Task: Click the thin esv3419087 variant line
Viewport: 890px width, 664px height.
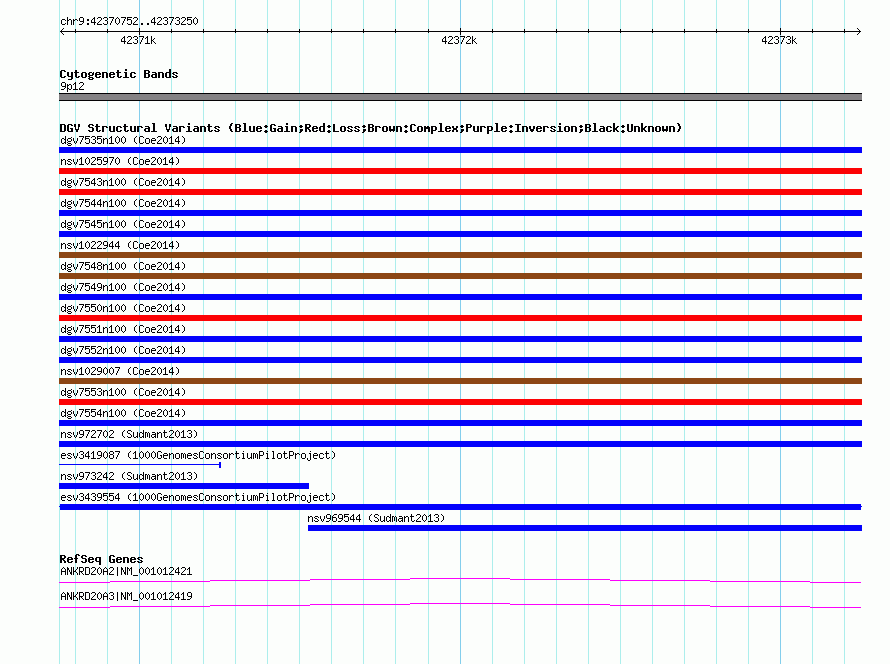Action: point(140,465)
